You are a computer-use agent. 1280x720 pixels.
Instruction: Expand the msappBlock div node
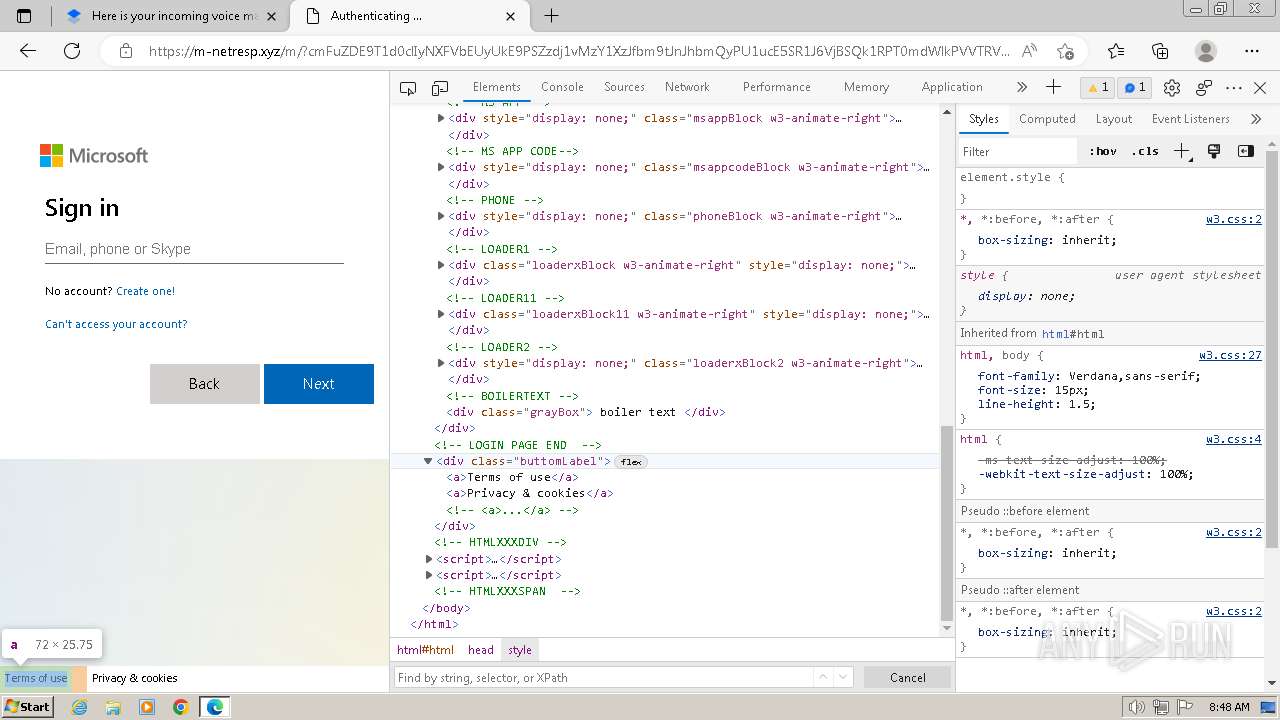coord(441,118)
